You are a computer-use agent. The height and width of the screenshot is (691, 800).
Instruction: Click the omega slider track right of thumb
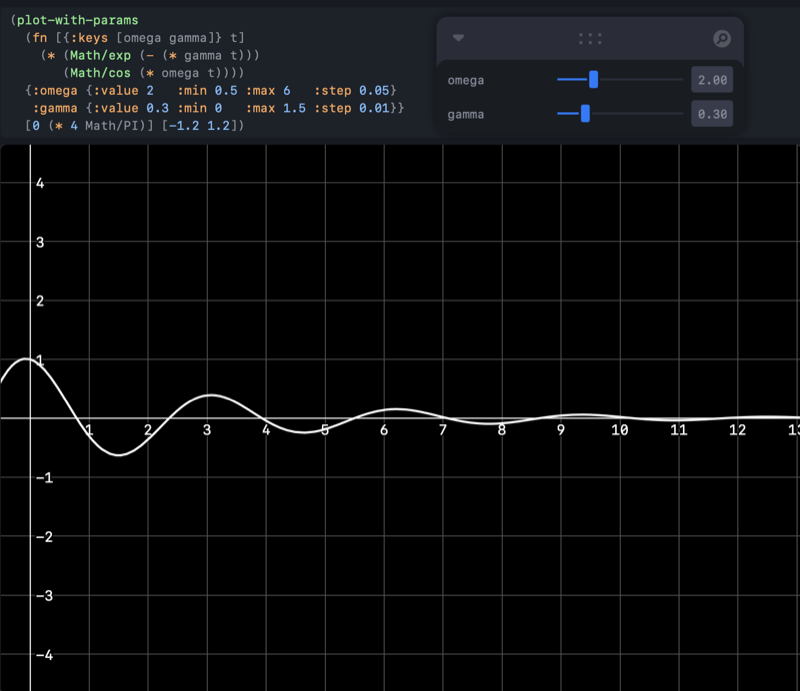coord(640,80)
